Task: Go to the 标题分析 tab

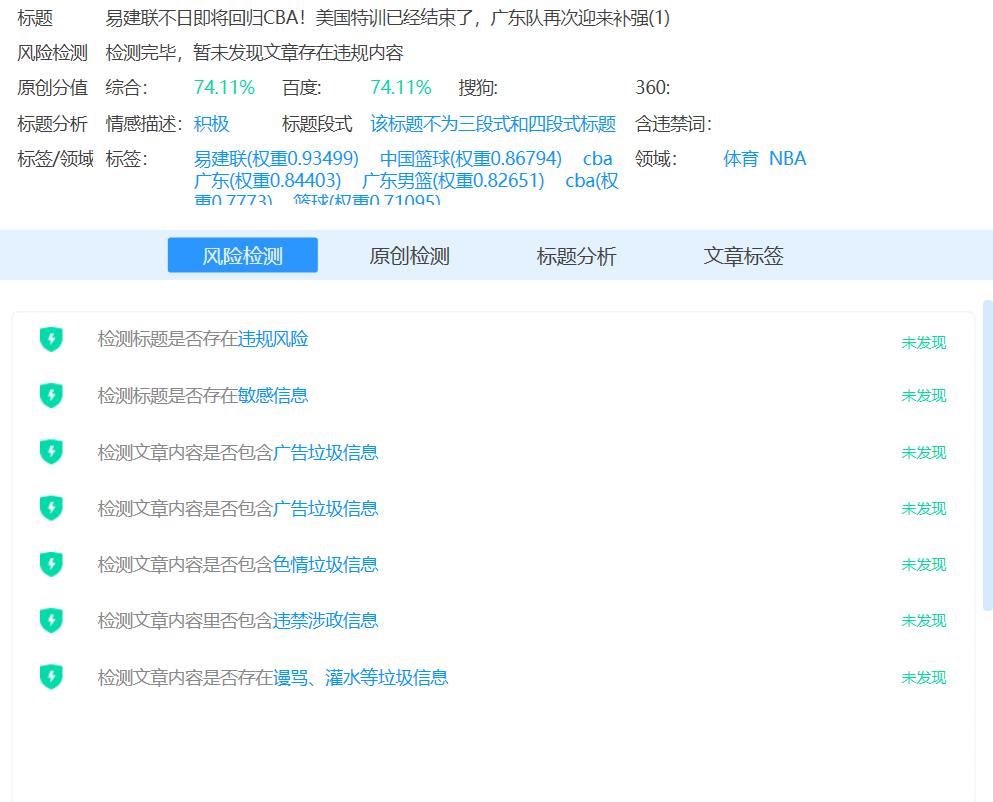Action: 576,256
